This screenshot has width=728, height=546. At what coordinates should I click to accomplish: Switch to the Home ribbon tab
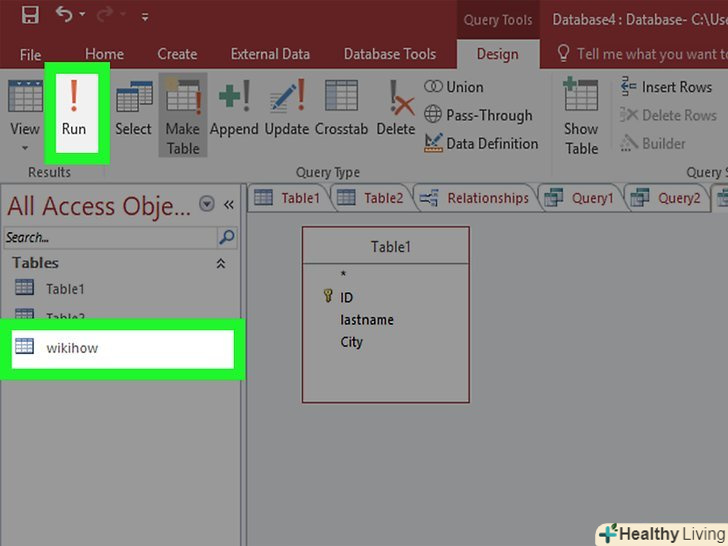(104, 54)
